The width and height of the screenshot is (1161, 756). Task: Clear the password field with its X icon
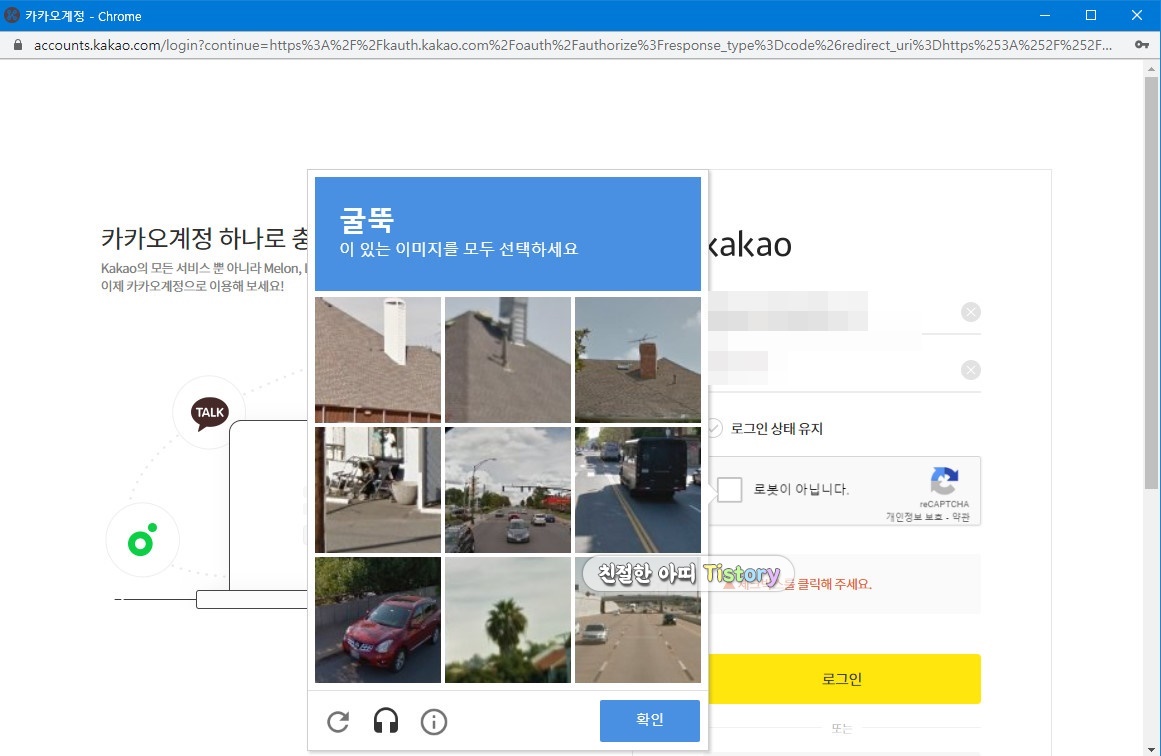(971, 369)
